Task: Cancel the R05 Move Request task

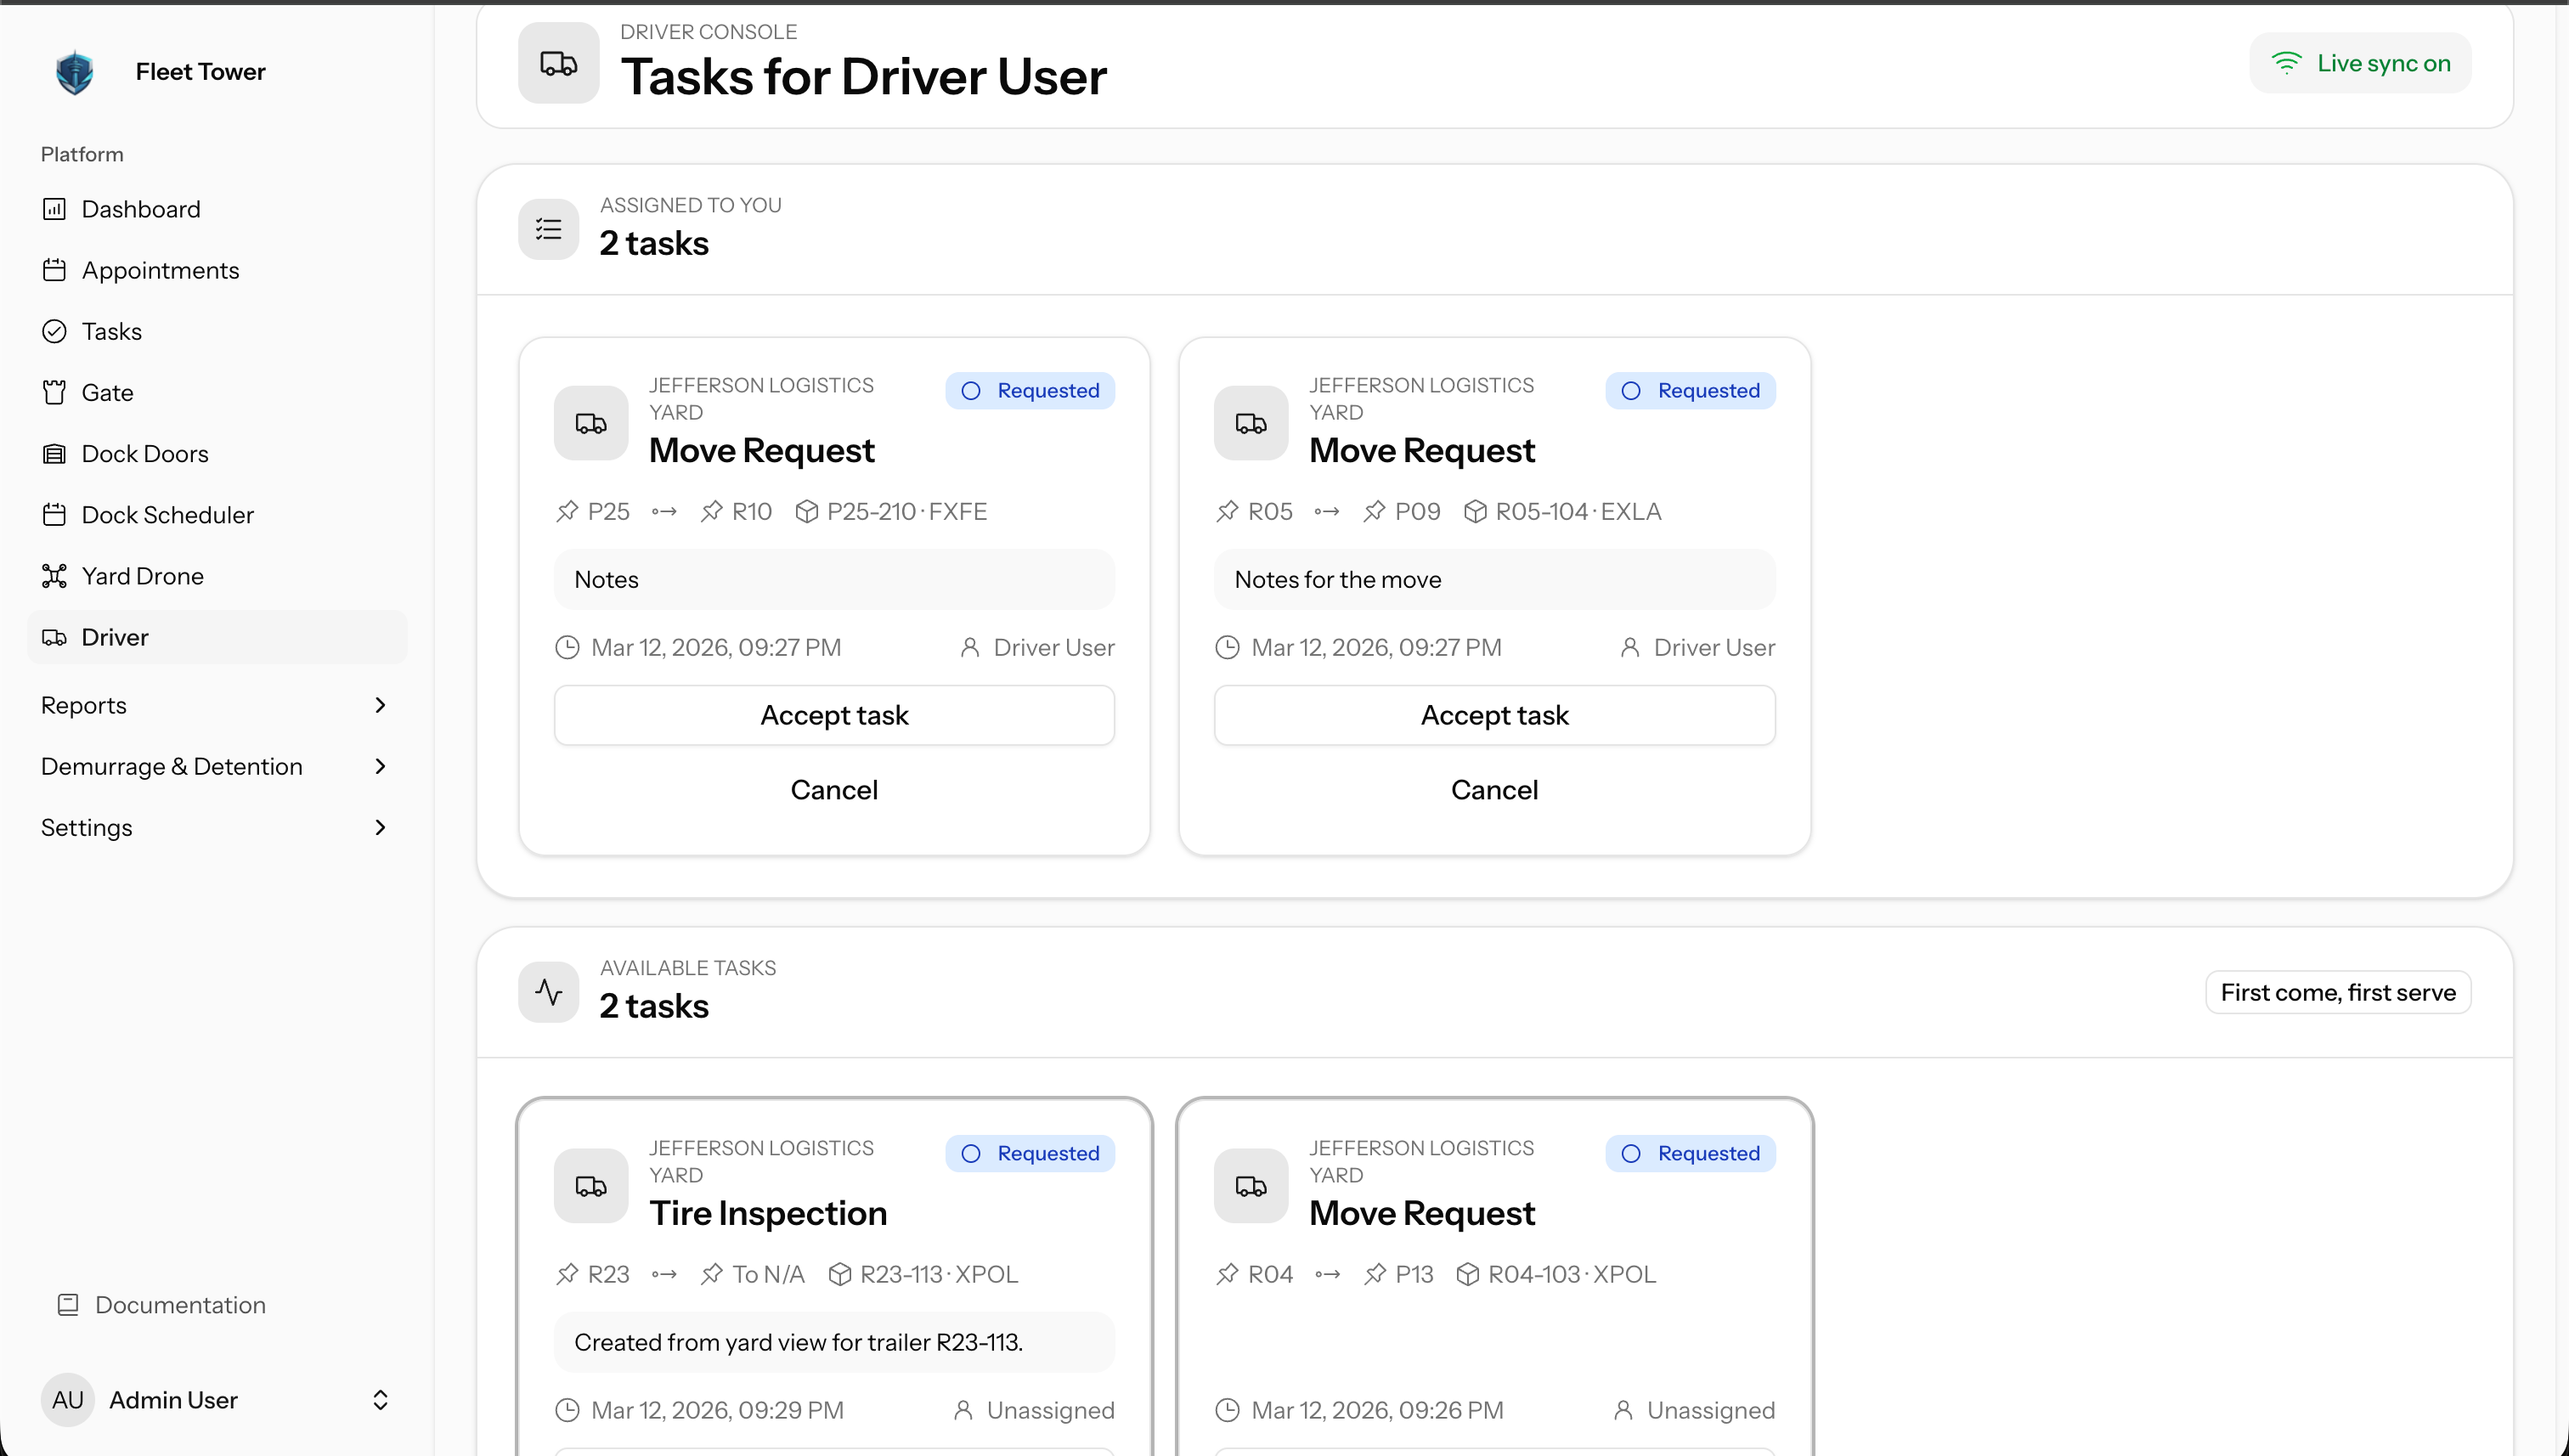Action: click(x=1494, y=789)
